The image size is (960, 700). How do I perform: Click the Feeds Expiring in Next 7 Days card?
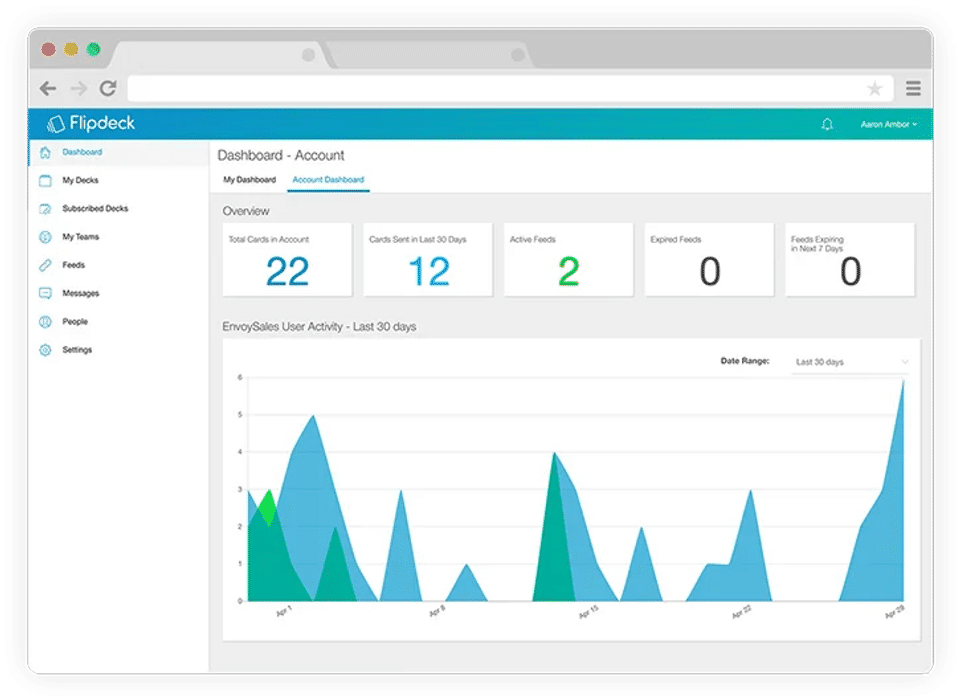click(x=850, y=260)
